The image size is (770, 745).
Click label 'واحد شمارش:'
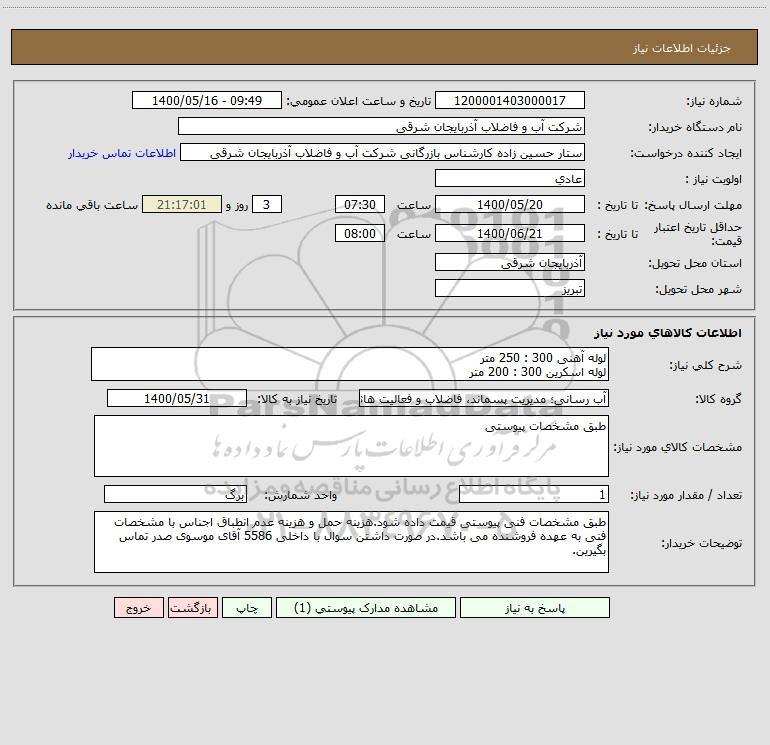301,496
